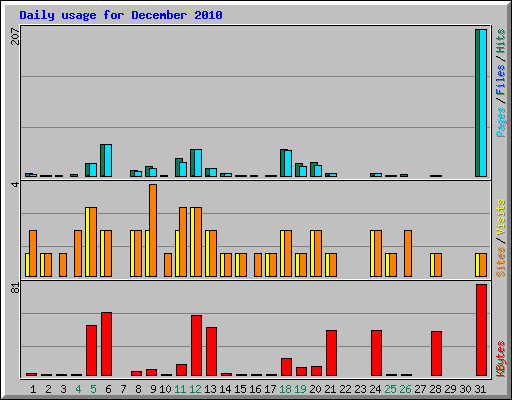Viewport: 512px width, 400px height.
Task: Click day label '29' on axis
Action: (x=450, y=389)
